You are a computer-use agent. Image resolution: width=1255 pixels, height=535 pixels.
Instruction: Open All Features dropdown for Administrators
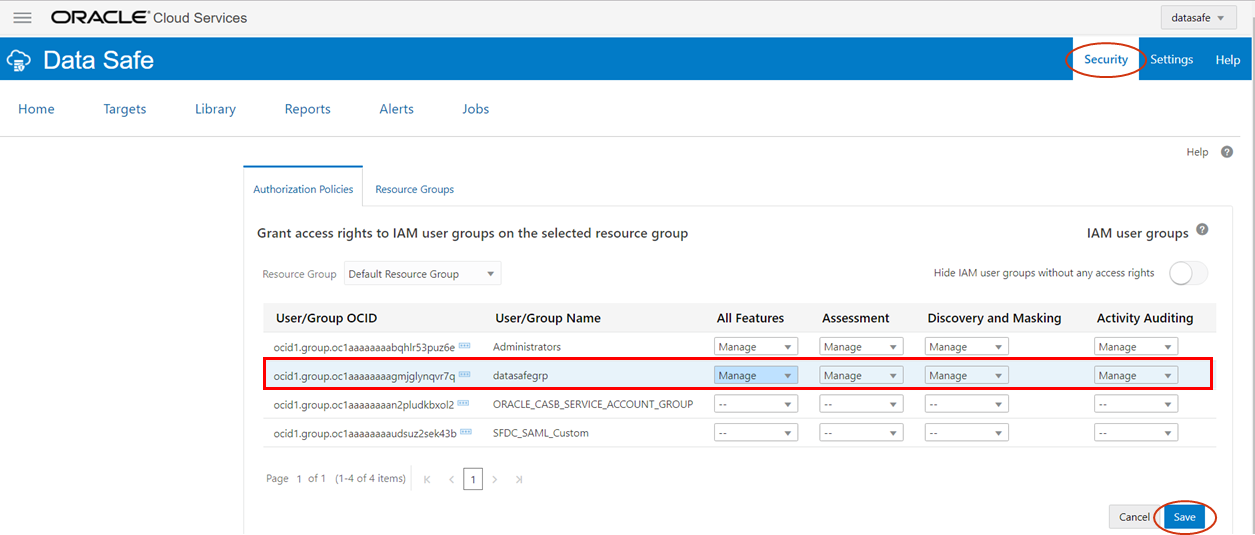tap(756, 347)
